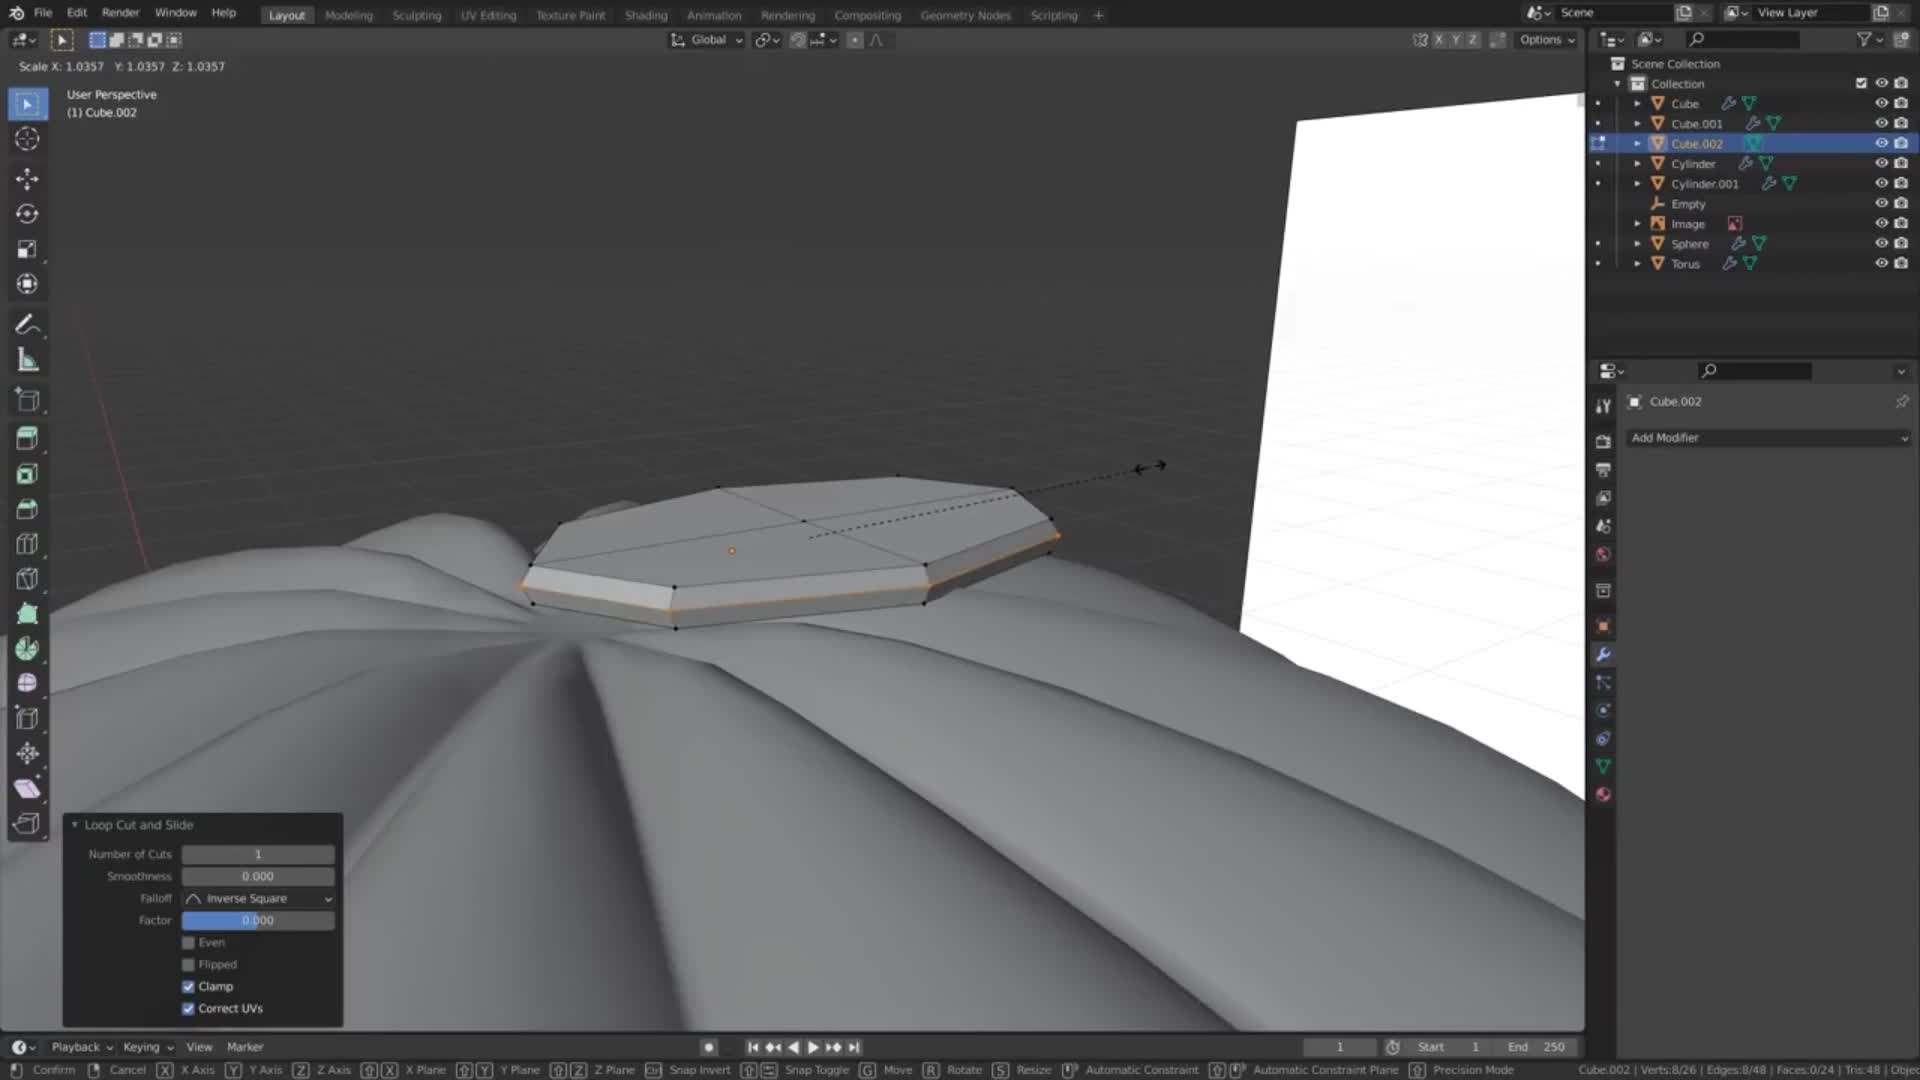Open the viewport Options button
The image size is (1920, 1080).
point(1546,40)
